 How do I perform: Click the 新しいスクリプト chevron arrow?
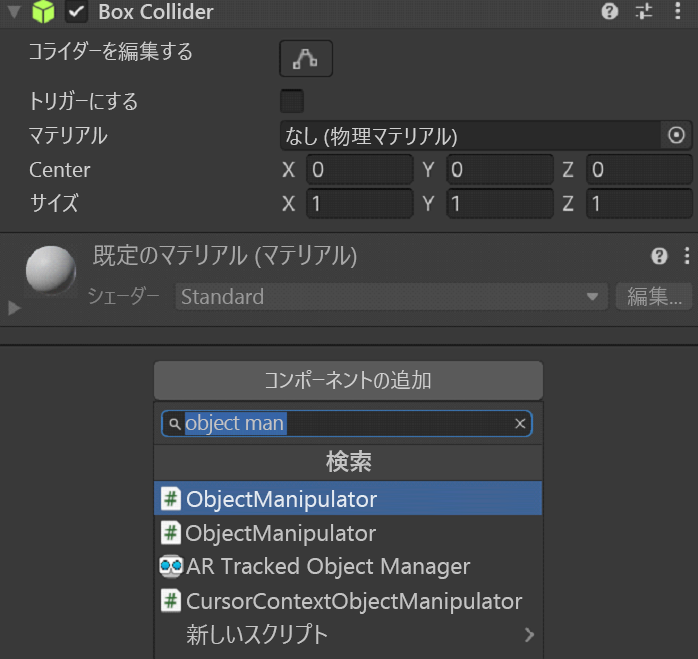click(529, 635)
